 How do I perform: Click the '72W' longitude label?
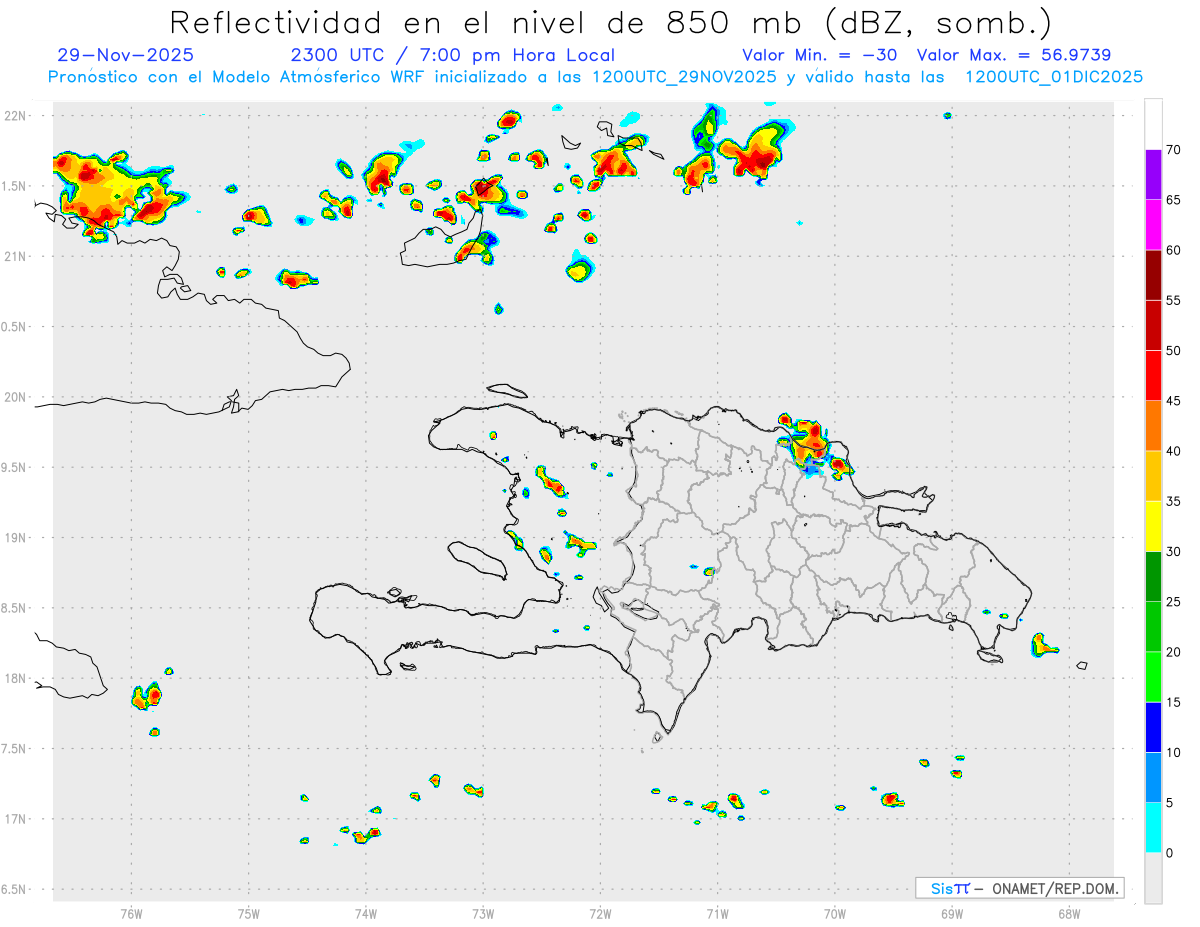pyautogui.click(x=600, y=914)
